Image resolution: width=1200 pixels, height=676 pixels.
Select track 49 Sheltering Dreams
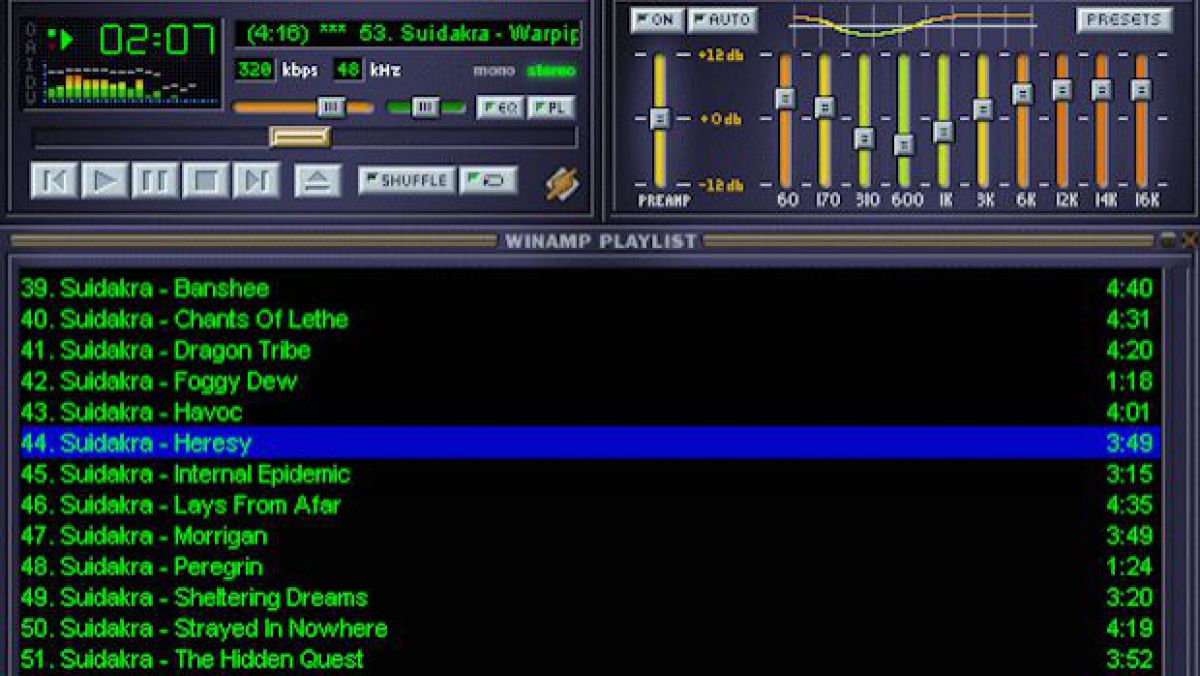pos(590,598)
